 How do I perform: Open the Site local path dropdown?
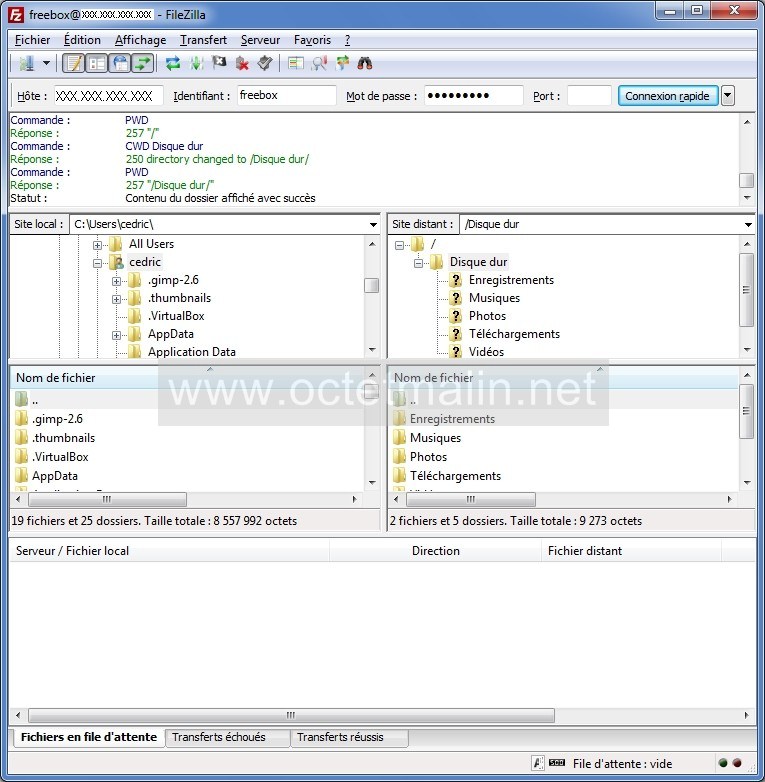373,224
